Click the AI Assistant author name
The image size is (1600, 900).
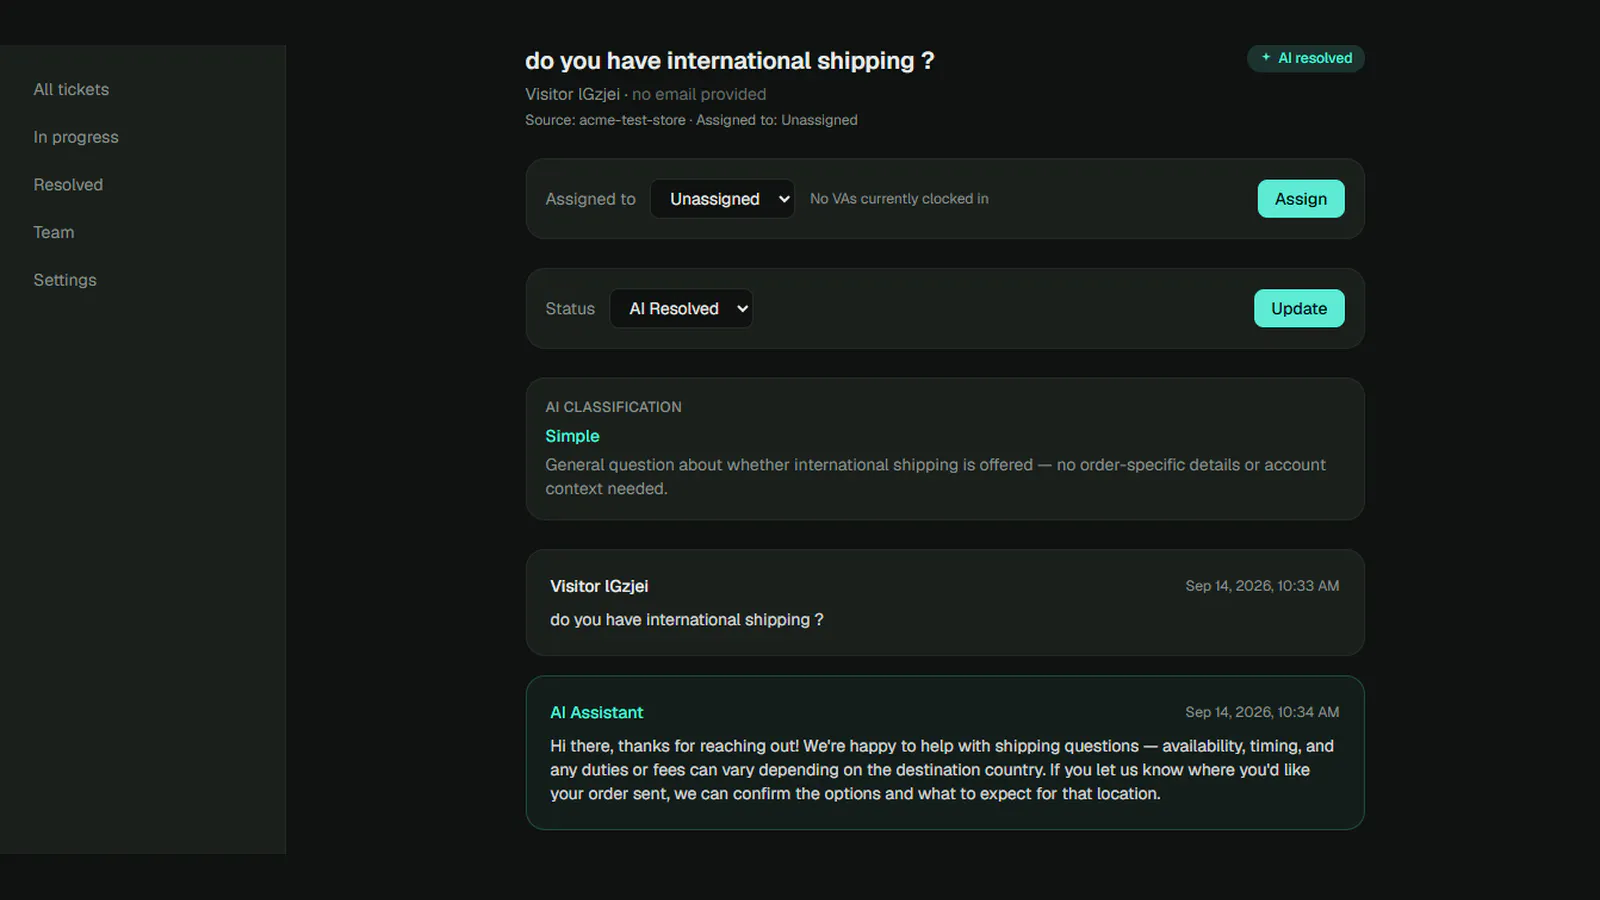[597, 713]
